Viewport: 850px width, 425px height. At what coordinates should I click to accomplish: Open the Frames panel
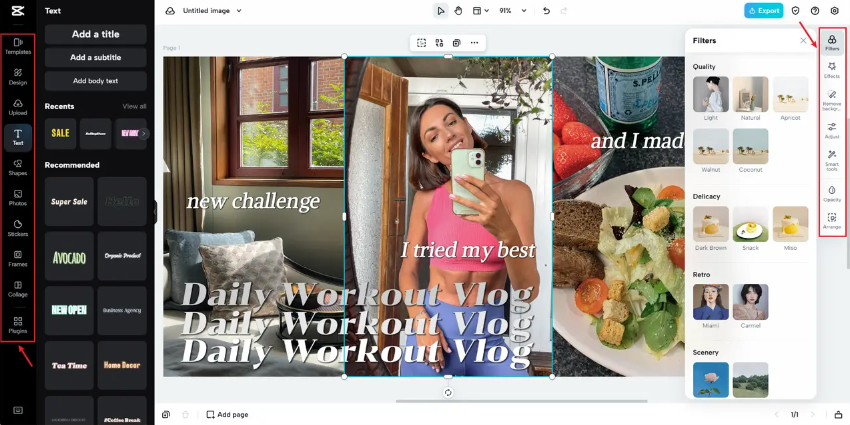click(18, 259)
